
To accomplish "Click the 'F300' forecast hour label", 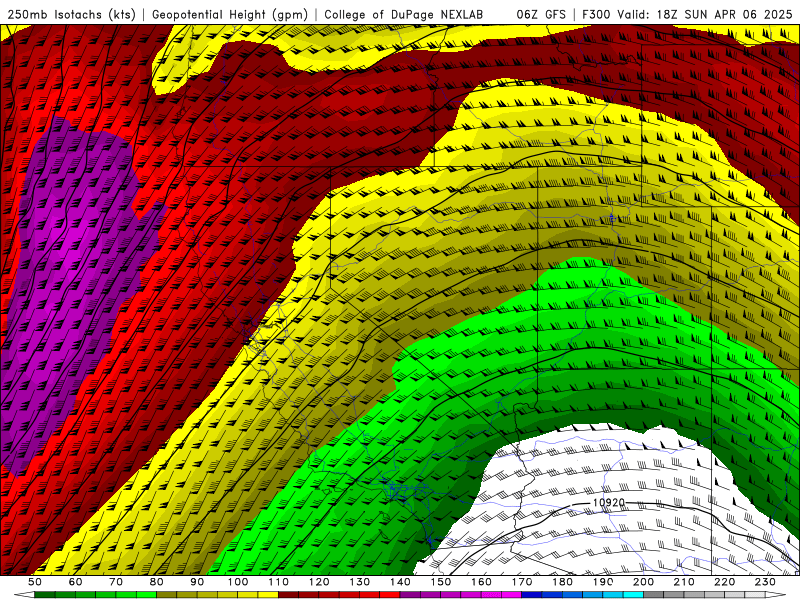I will point(596,14).
